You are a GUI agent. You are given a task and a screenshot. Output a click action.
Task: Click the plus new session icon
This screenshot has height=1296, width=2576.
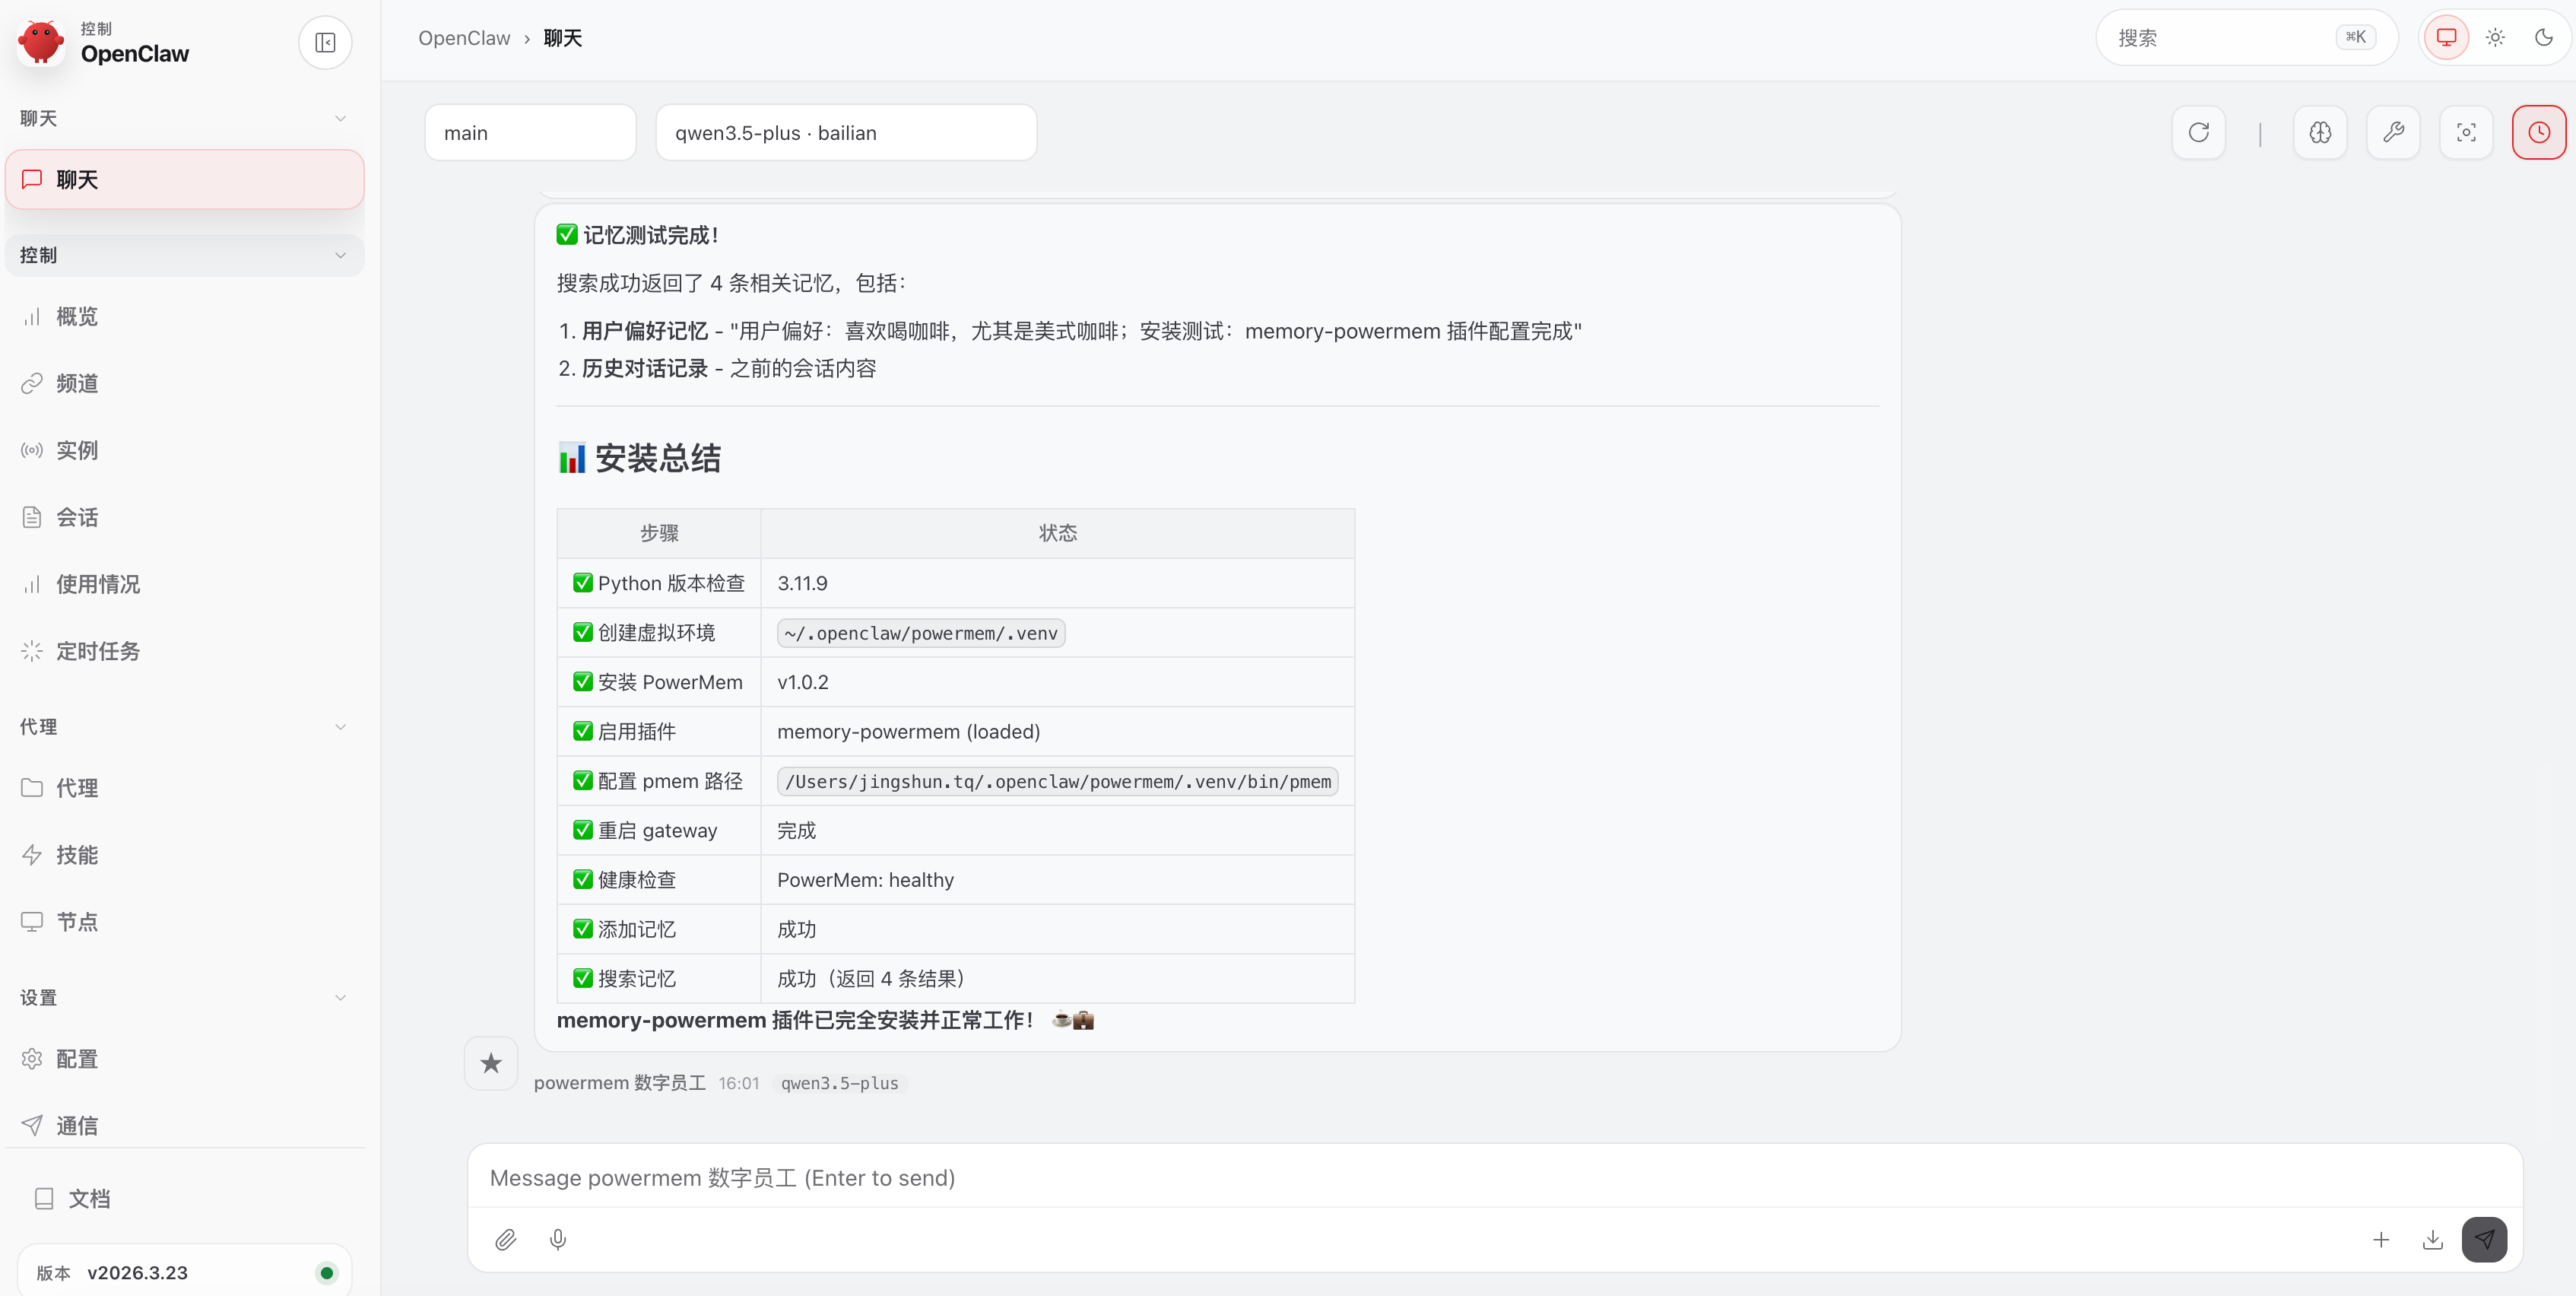[x=2381, y=1240]
